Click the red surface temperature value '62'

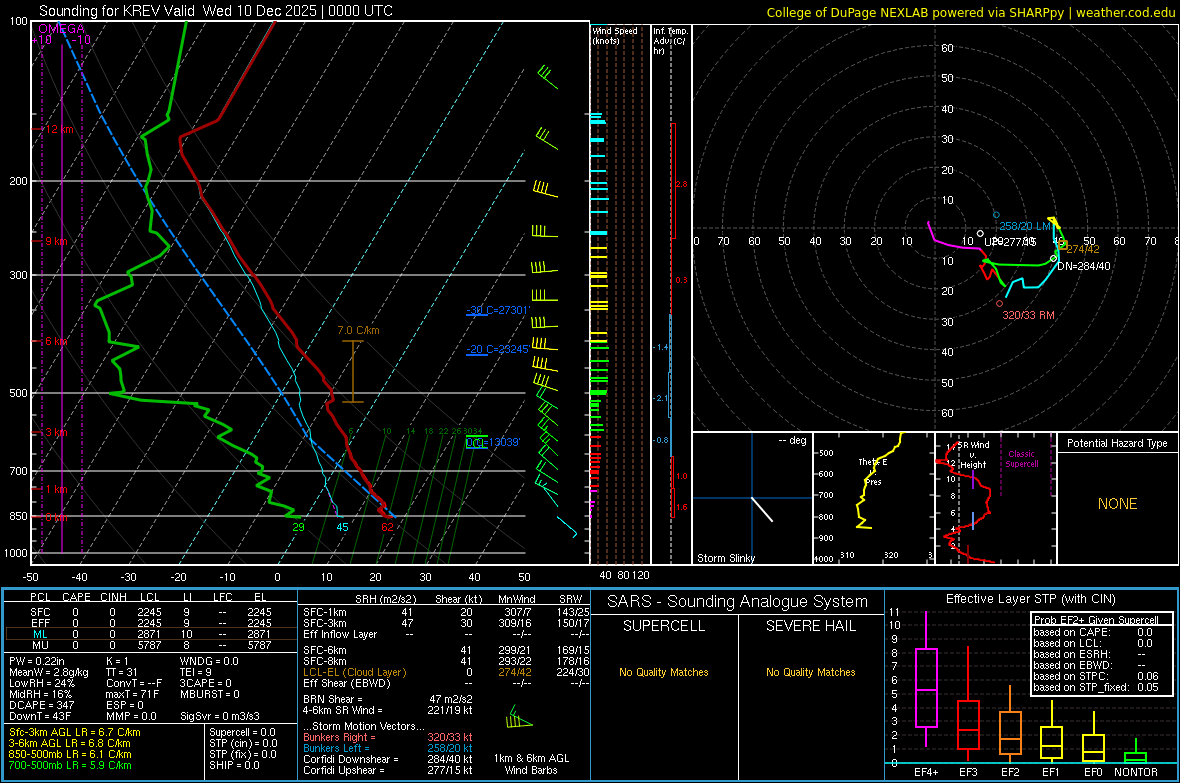[387, 527]
